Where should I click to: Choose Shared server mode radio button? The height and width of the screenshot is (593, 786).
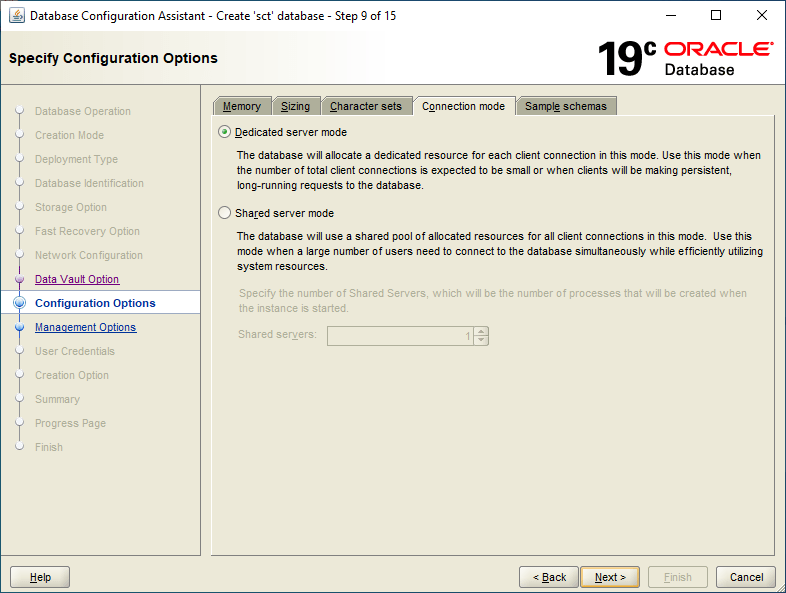coord(225,213)
